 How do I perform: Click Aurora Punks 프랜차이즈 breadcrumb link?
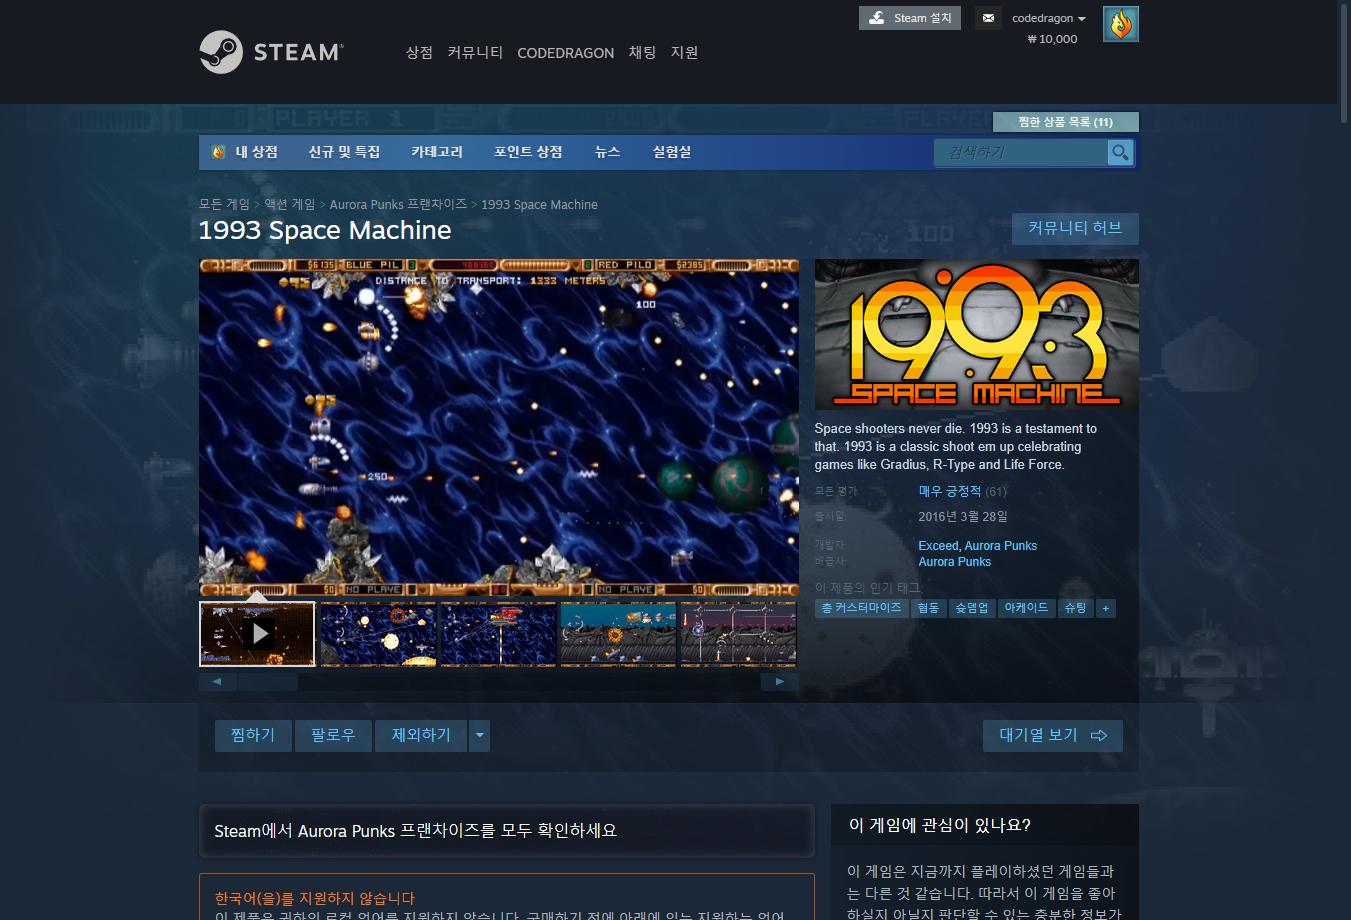tap(398, 204)
